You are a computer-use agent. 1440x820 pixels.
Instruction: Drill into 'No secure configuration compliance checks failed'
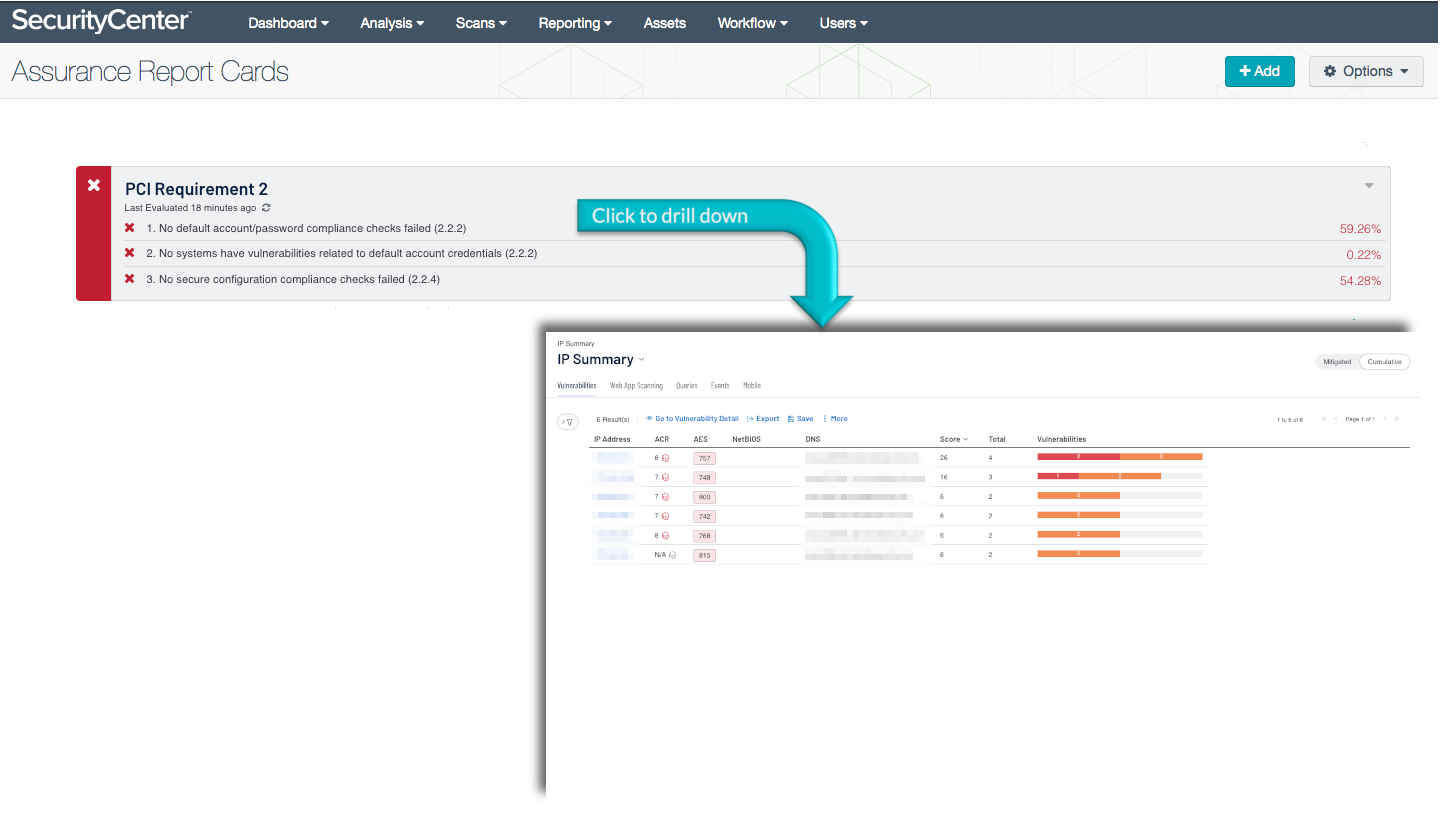[x=293, y=279]
